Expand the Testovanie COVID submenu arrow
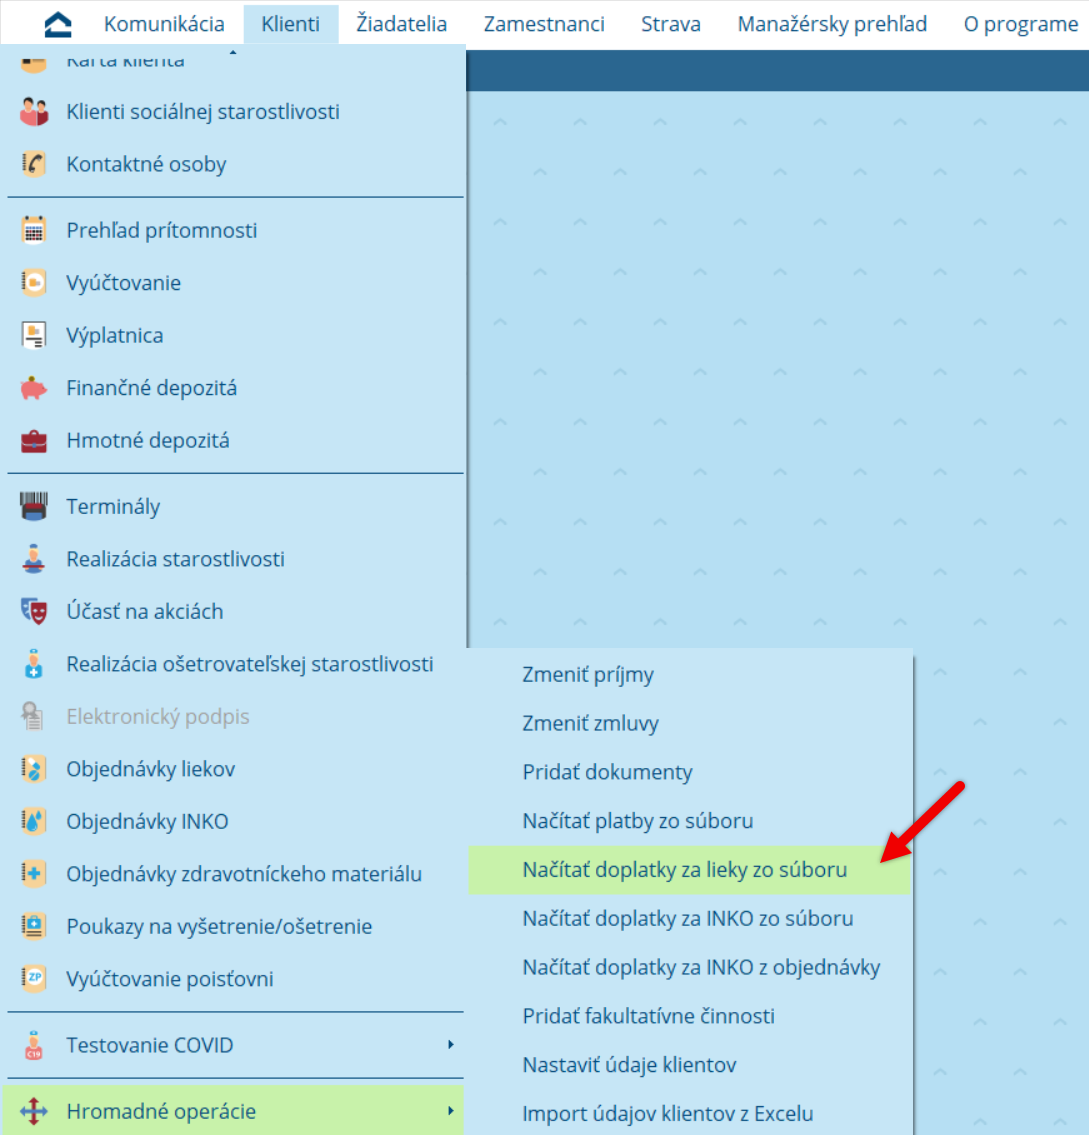1089x1135 pixels. 450,1045
